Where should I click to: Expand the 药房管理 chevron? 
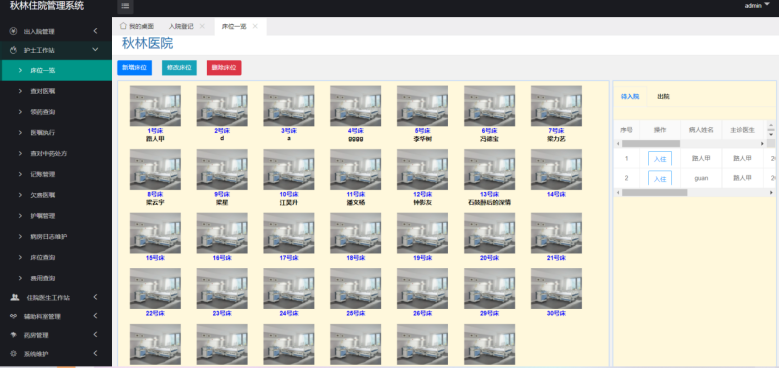coord(95,335)
